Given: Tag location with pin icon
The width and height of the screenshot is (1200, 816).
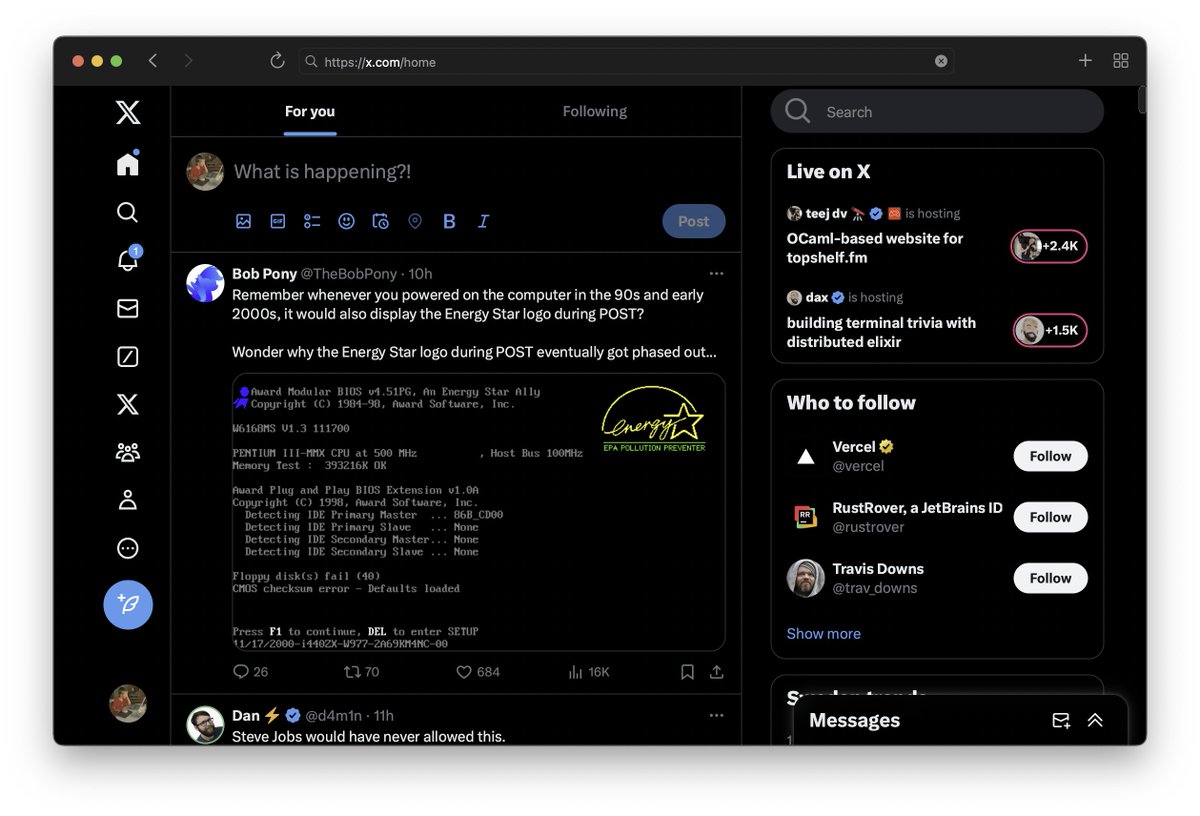Looking at the screenshot, I should [415, 221].
